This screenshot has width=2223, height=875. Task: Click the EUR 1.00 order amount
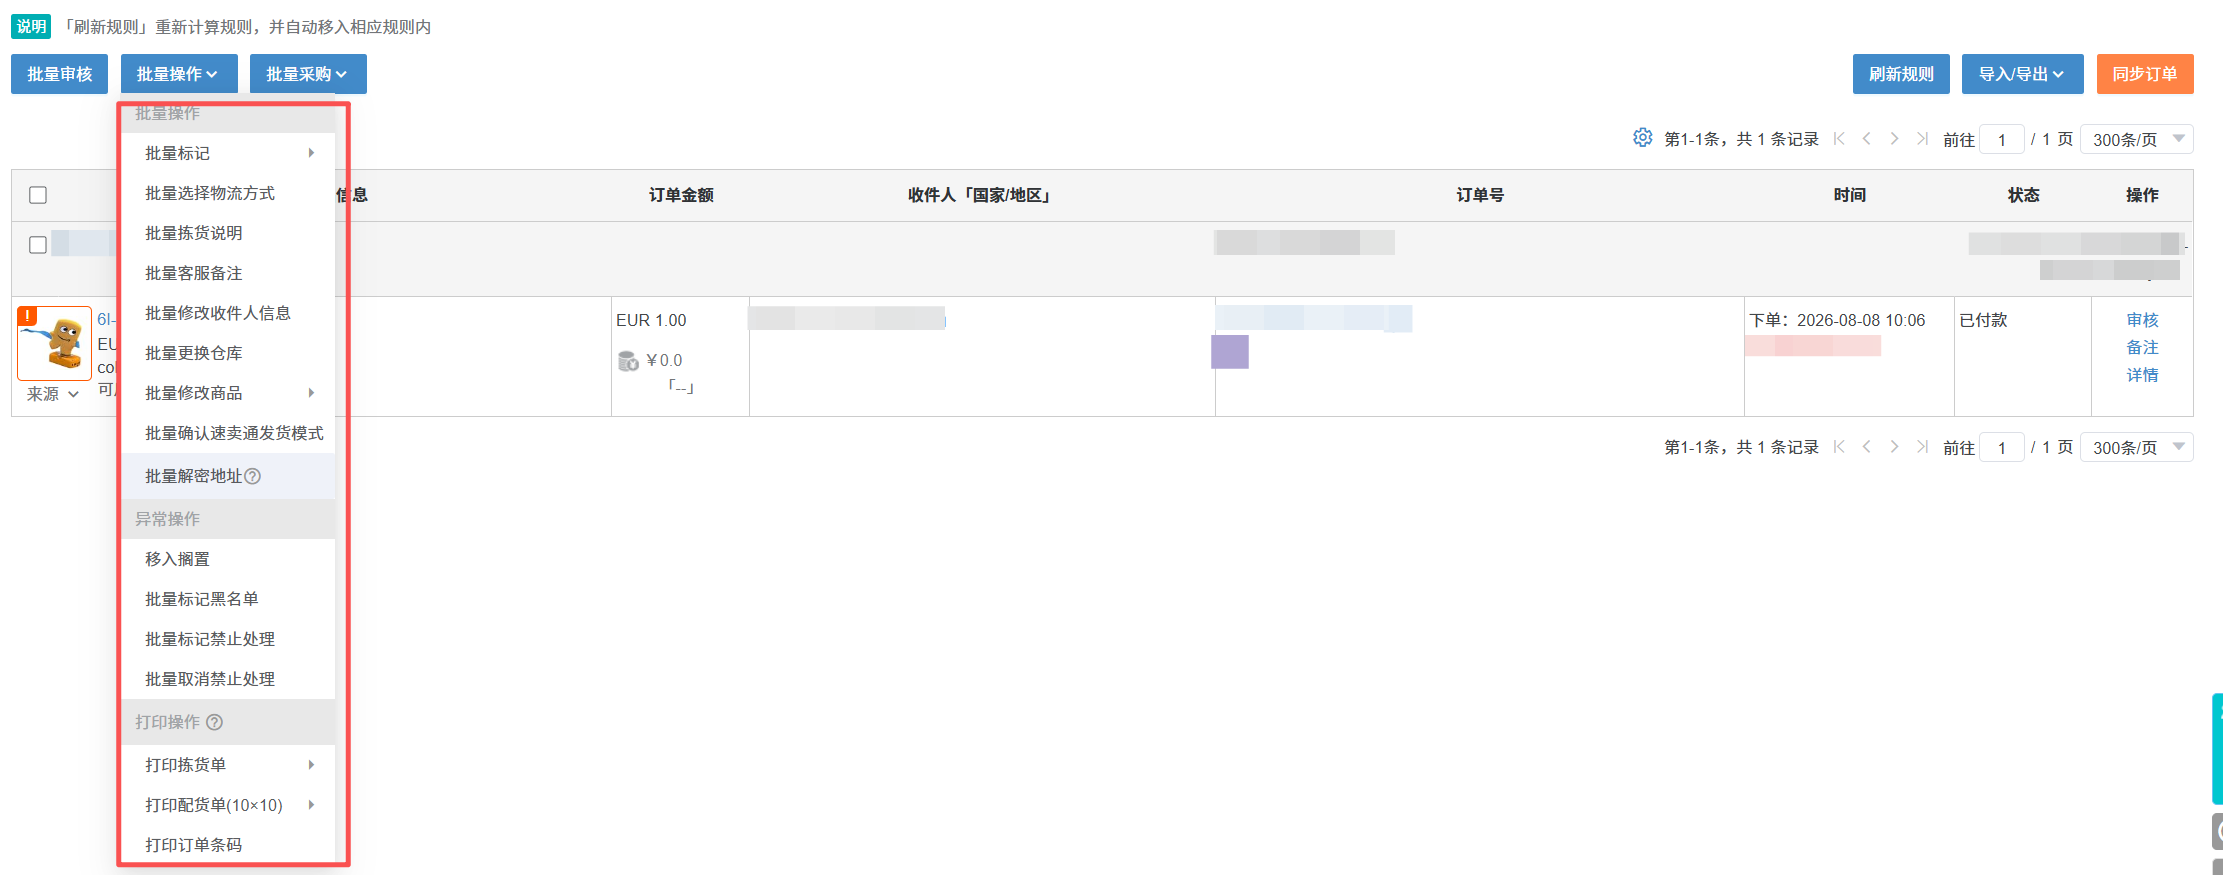[x=651, y=320]
